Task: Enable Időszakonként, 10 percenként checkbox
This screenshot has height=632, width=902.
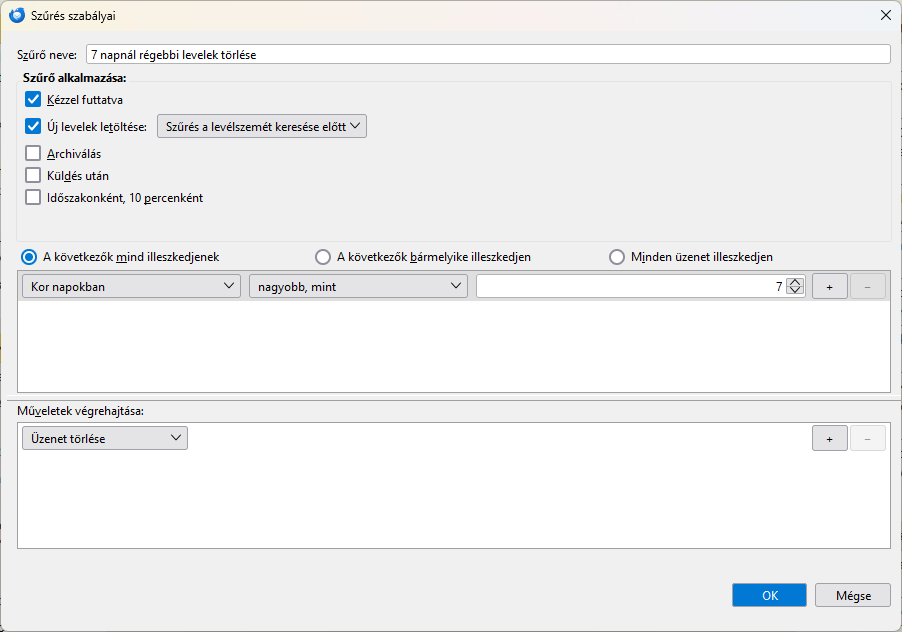Action: coord(33,197)
